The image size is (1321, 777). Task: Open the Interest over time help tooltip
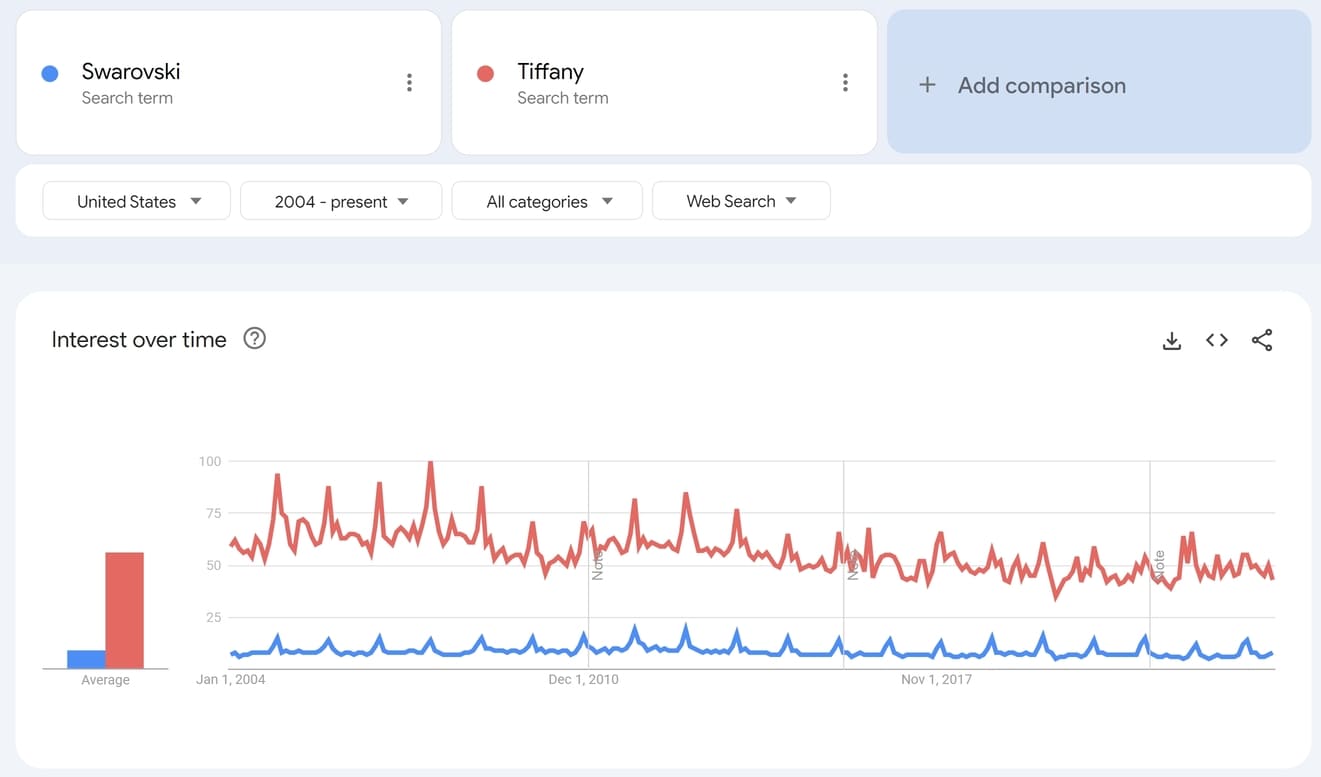coord(254,339)
